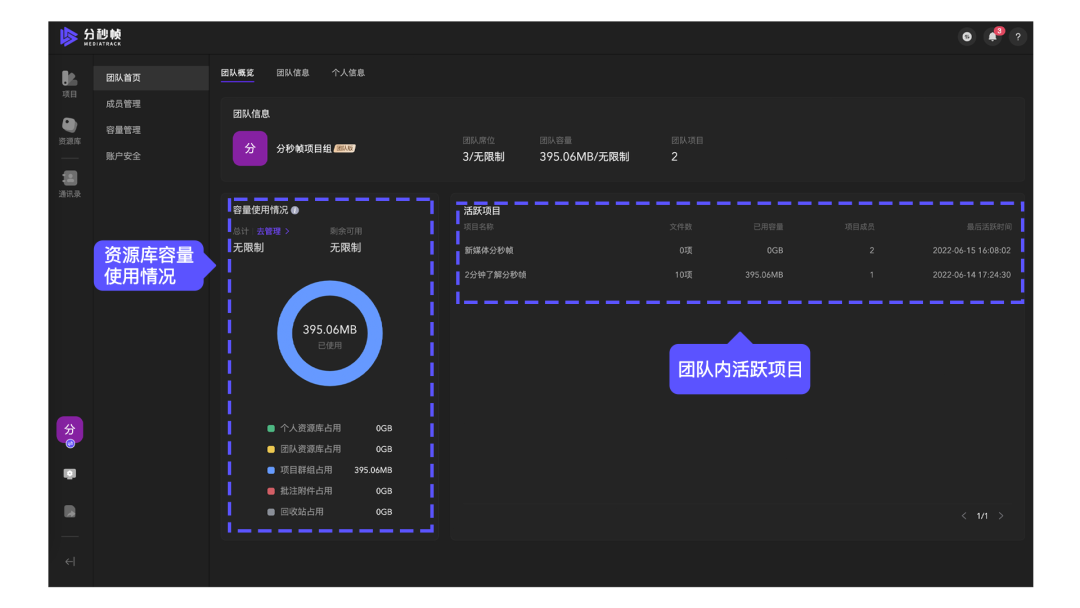Go to 项目 in the left sidebar

(70, 84)
